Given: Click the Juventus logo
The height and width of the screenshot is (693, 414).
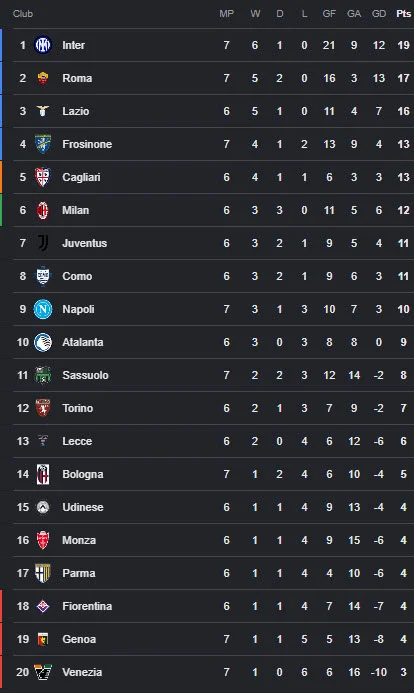Looking at the screenshot, I should pos(43,243).
